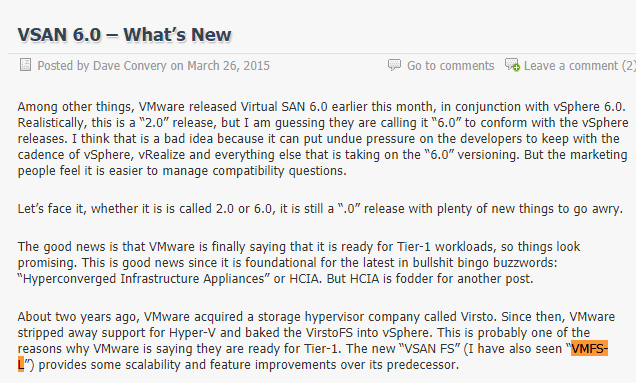636x383 pixels.
Task: Click the word 'VirstoFS' in the last paragraph
Action: (x=329, y=333)
